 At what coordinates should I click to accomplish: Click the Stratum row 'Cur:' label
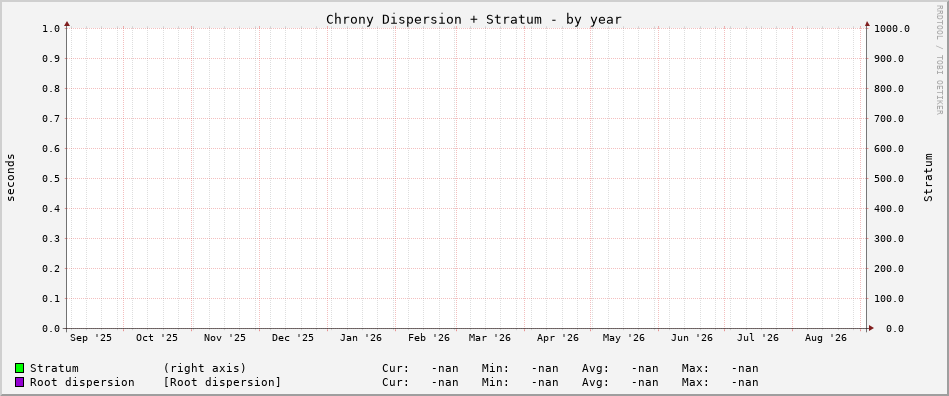coord(396,368)
